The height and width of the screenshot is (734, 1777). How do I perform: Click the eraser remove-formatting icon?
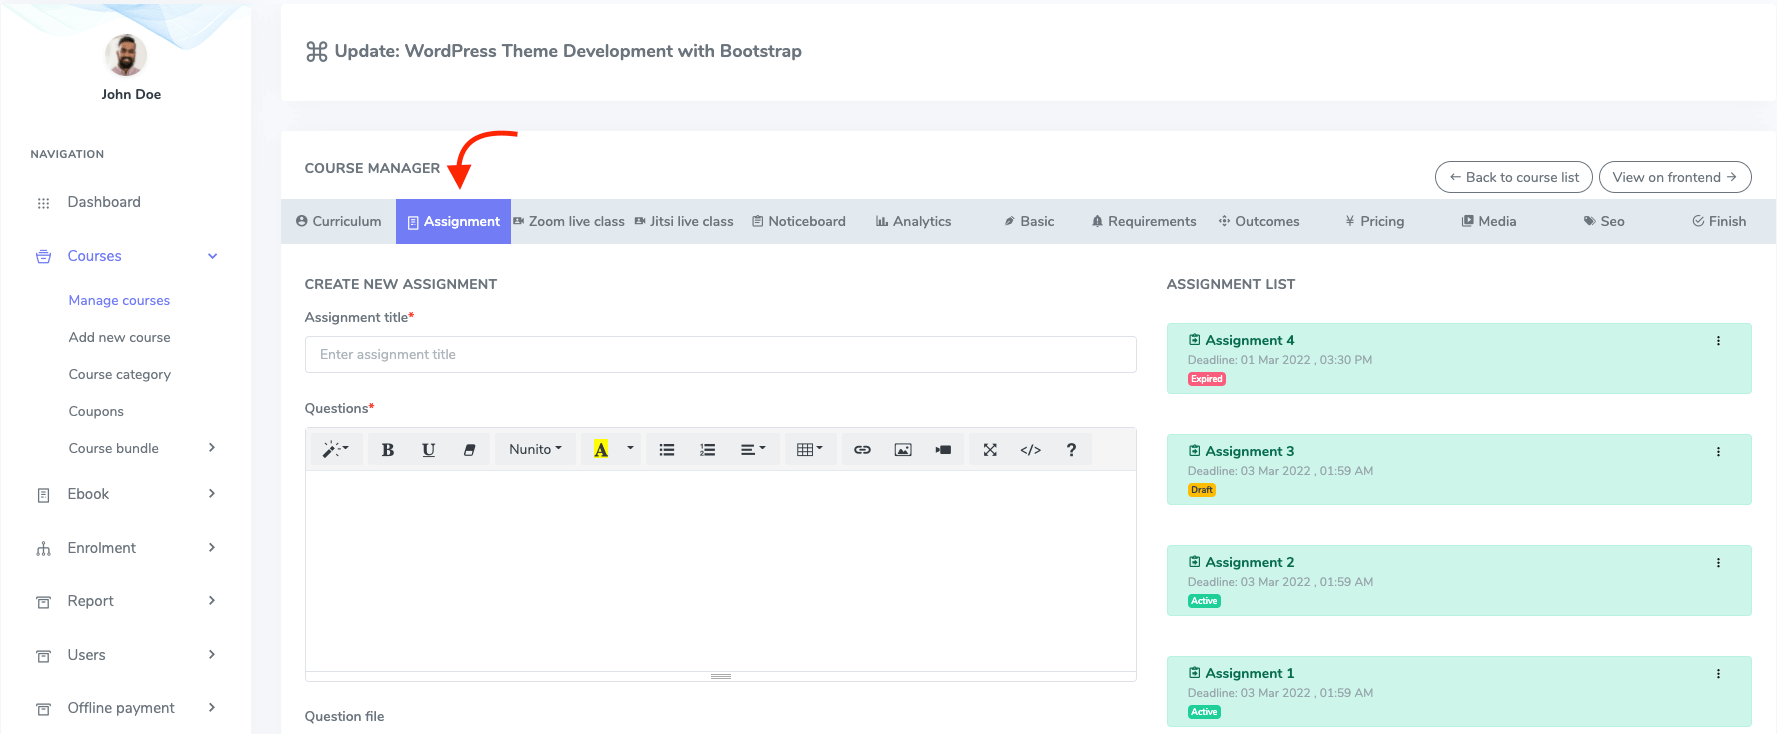469,450
